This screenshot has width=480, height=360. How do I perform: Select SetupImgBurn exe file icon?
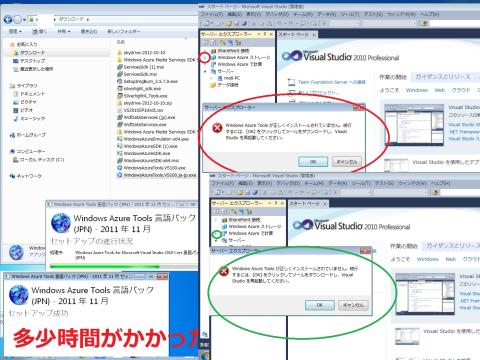click(x=120, y=81)
